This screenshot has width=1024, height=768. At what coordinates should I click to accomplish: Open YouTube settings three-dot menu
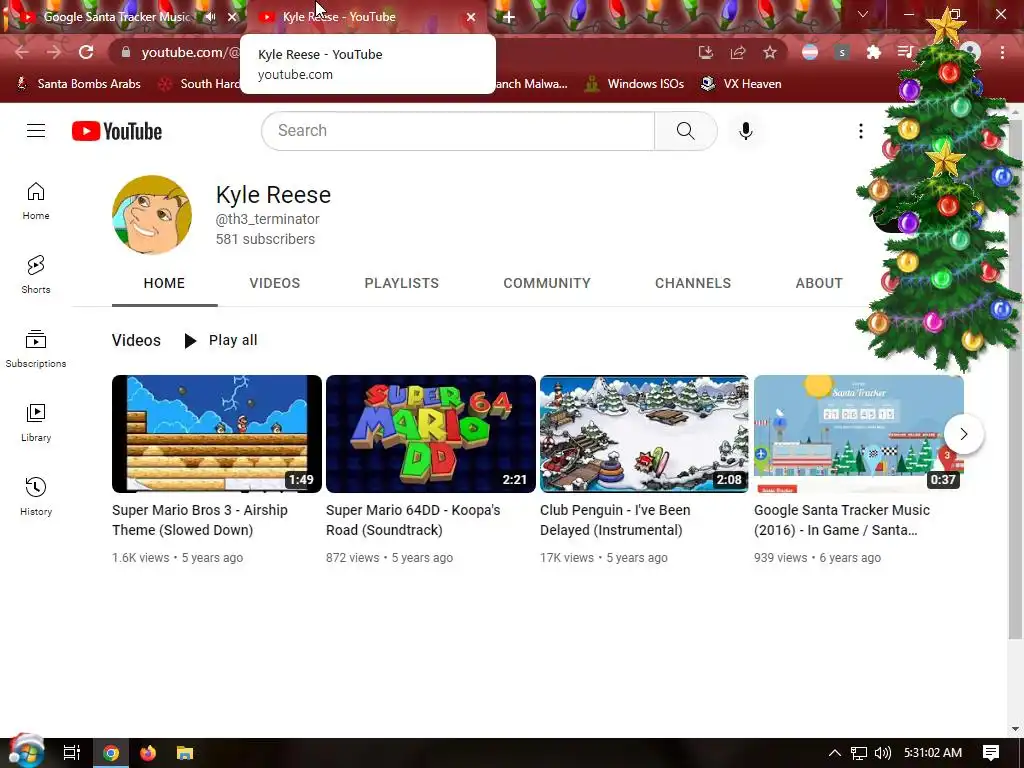[x=861, y=131]
